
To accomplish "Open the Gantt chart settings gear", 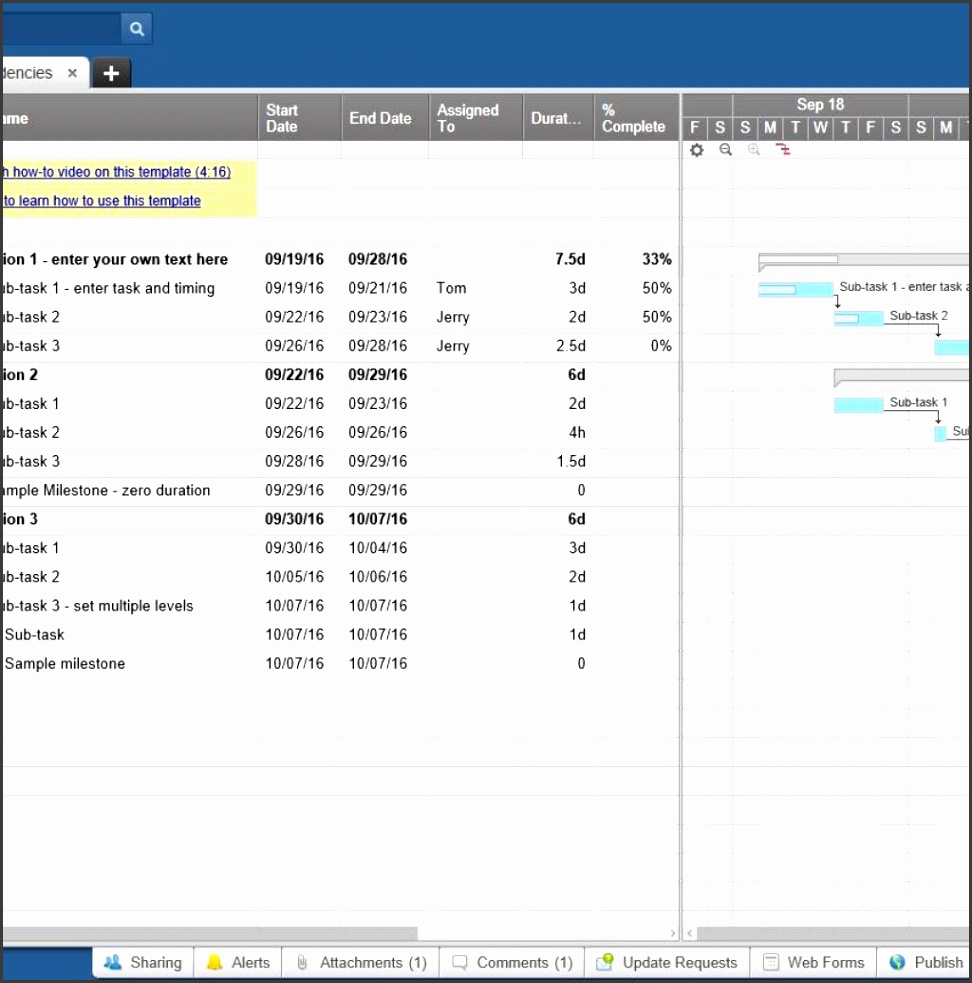I will [696, 149].
